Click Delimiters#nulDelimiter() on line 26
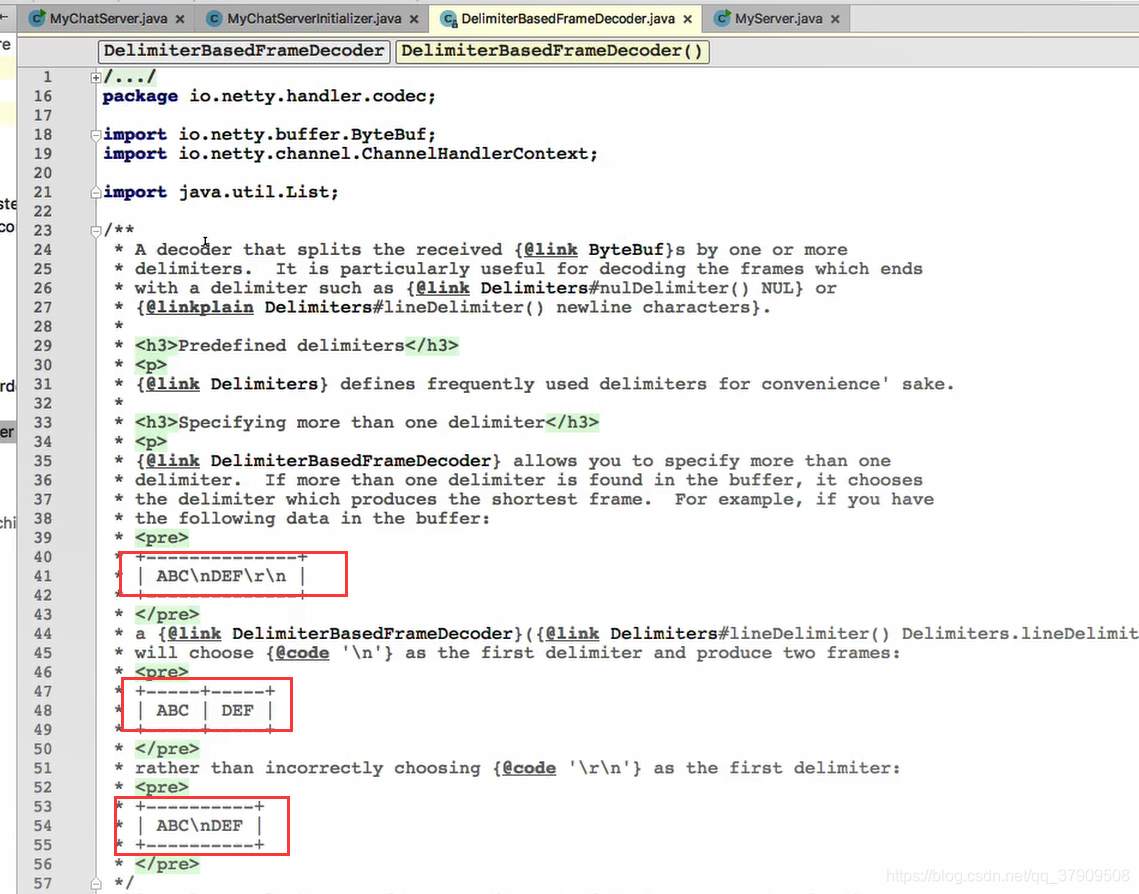Screen dimensions: 1139x894 (615, 288)
